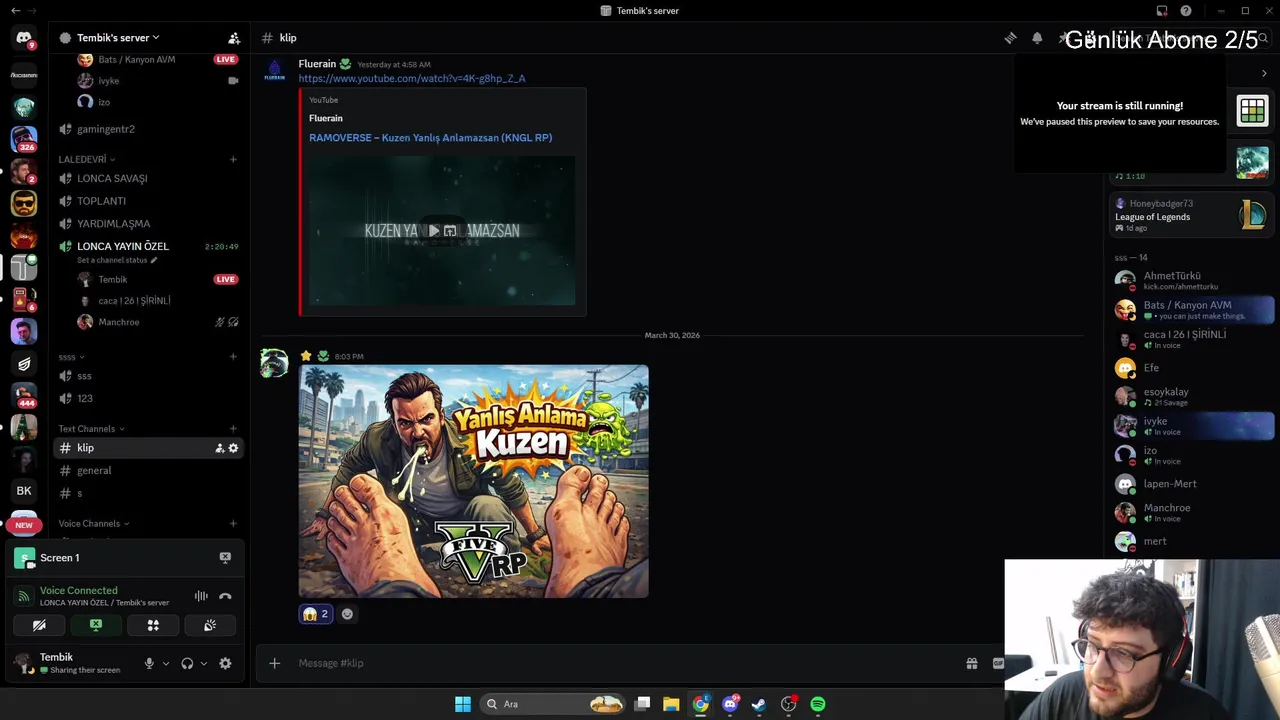
Task: Open Chrome from the taskbar
Action: [x=700, y=704]
